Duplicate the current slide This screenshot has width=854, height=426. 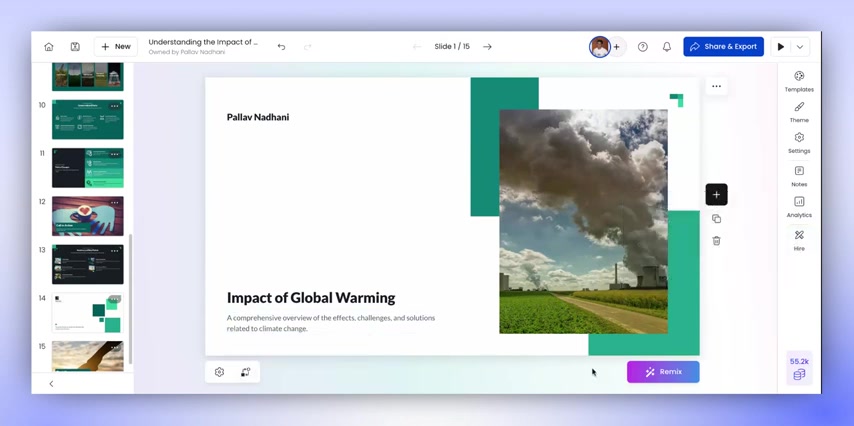716,218
